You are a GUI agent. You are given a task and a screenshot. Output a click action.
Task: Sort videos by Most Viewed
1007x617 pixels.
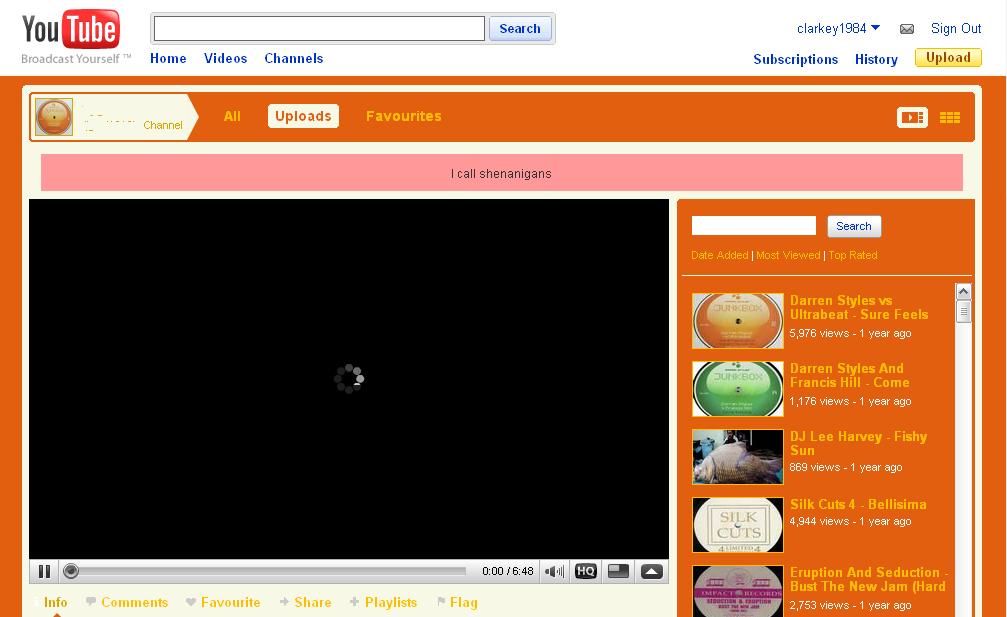pyautogui.click(x=788, y=255)
